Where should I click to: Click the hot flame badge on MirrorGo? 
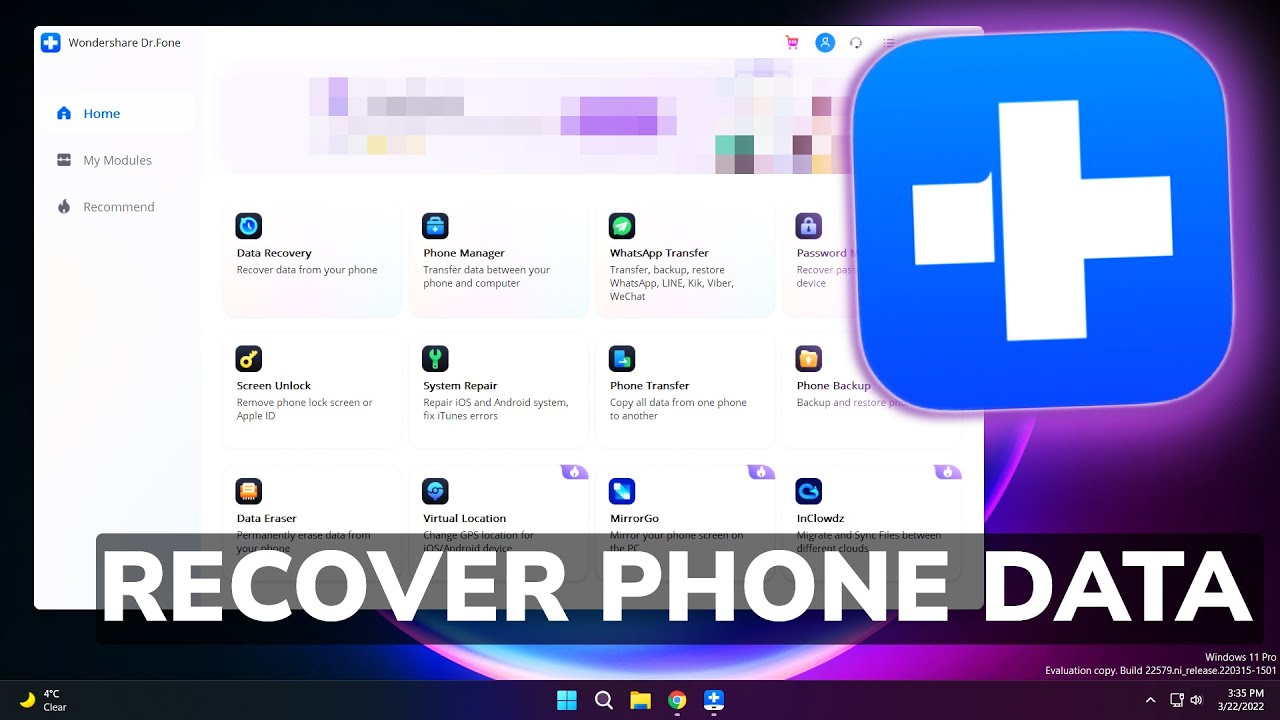[x=761, y=472]
